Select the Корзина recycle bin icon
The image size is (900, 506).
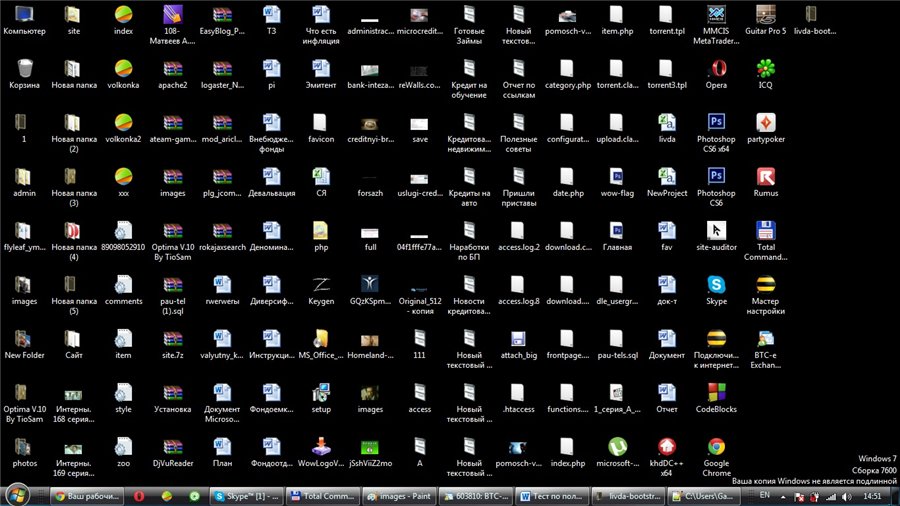pyautogui.click(x=25, y=69)
